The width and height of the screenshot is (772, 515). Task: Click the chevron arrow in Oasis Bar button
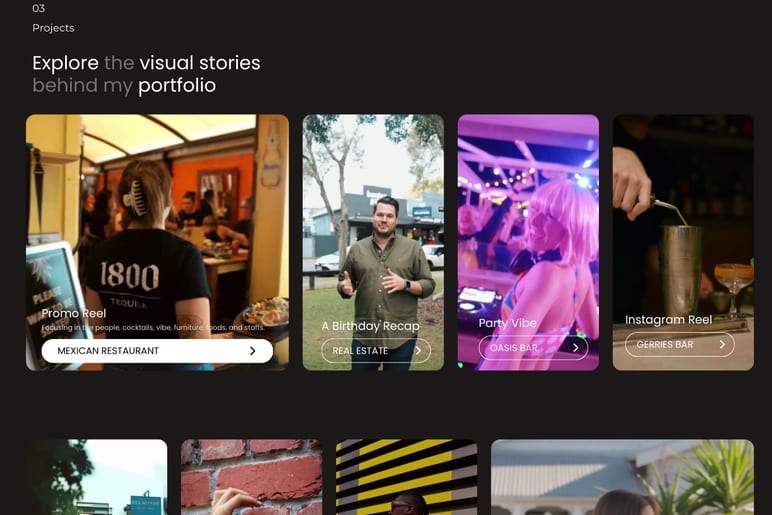(x=575, y=348)
